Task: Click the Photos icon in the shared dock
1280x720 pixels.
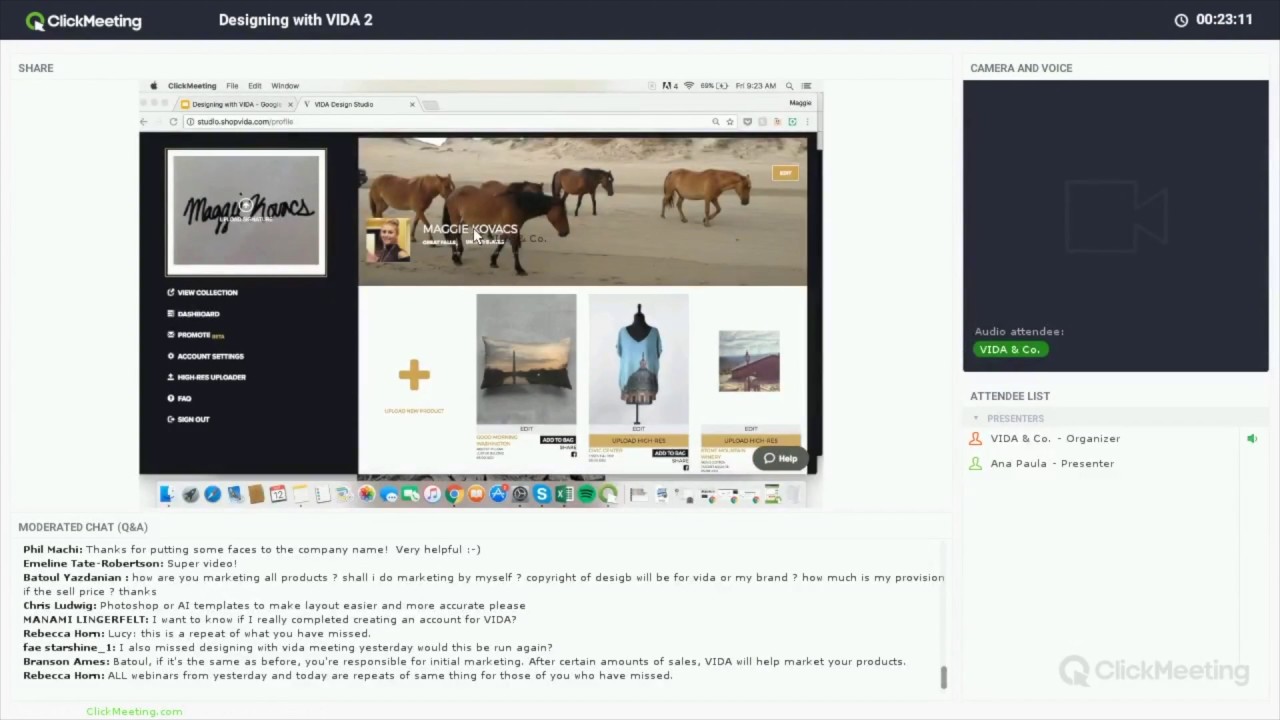Action: click(367, 494)
